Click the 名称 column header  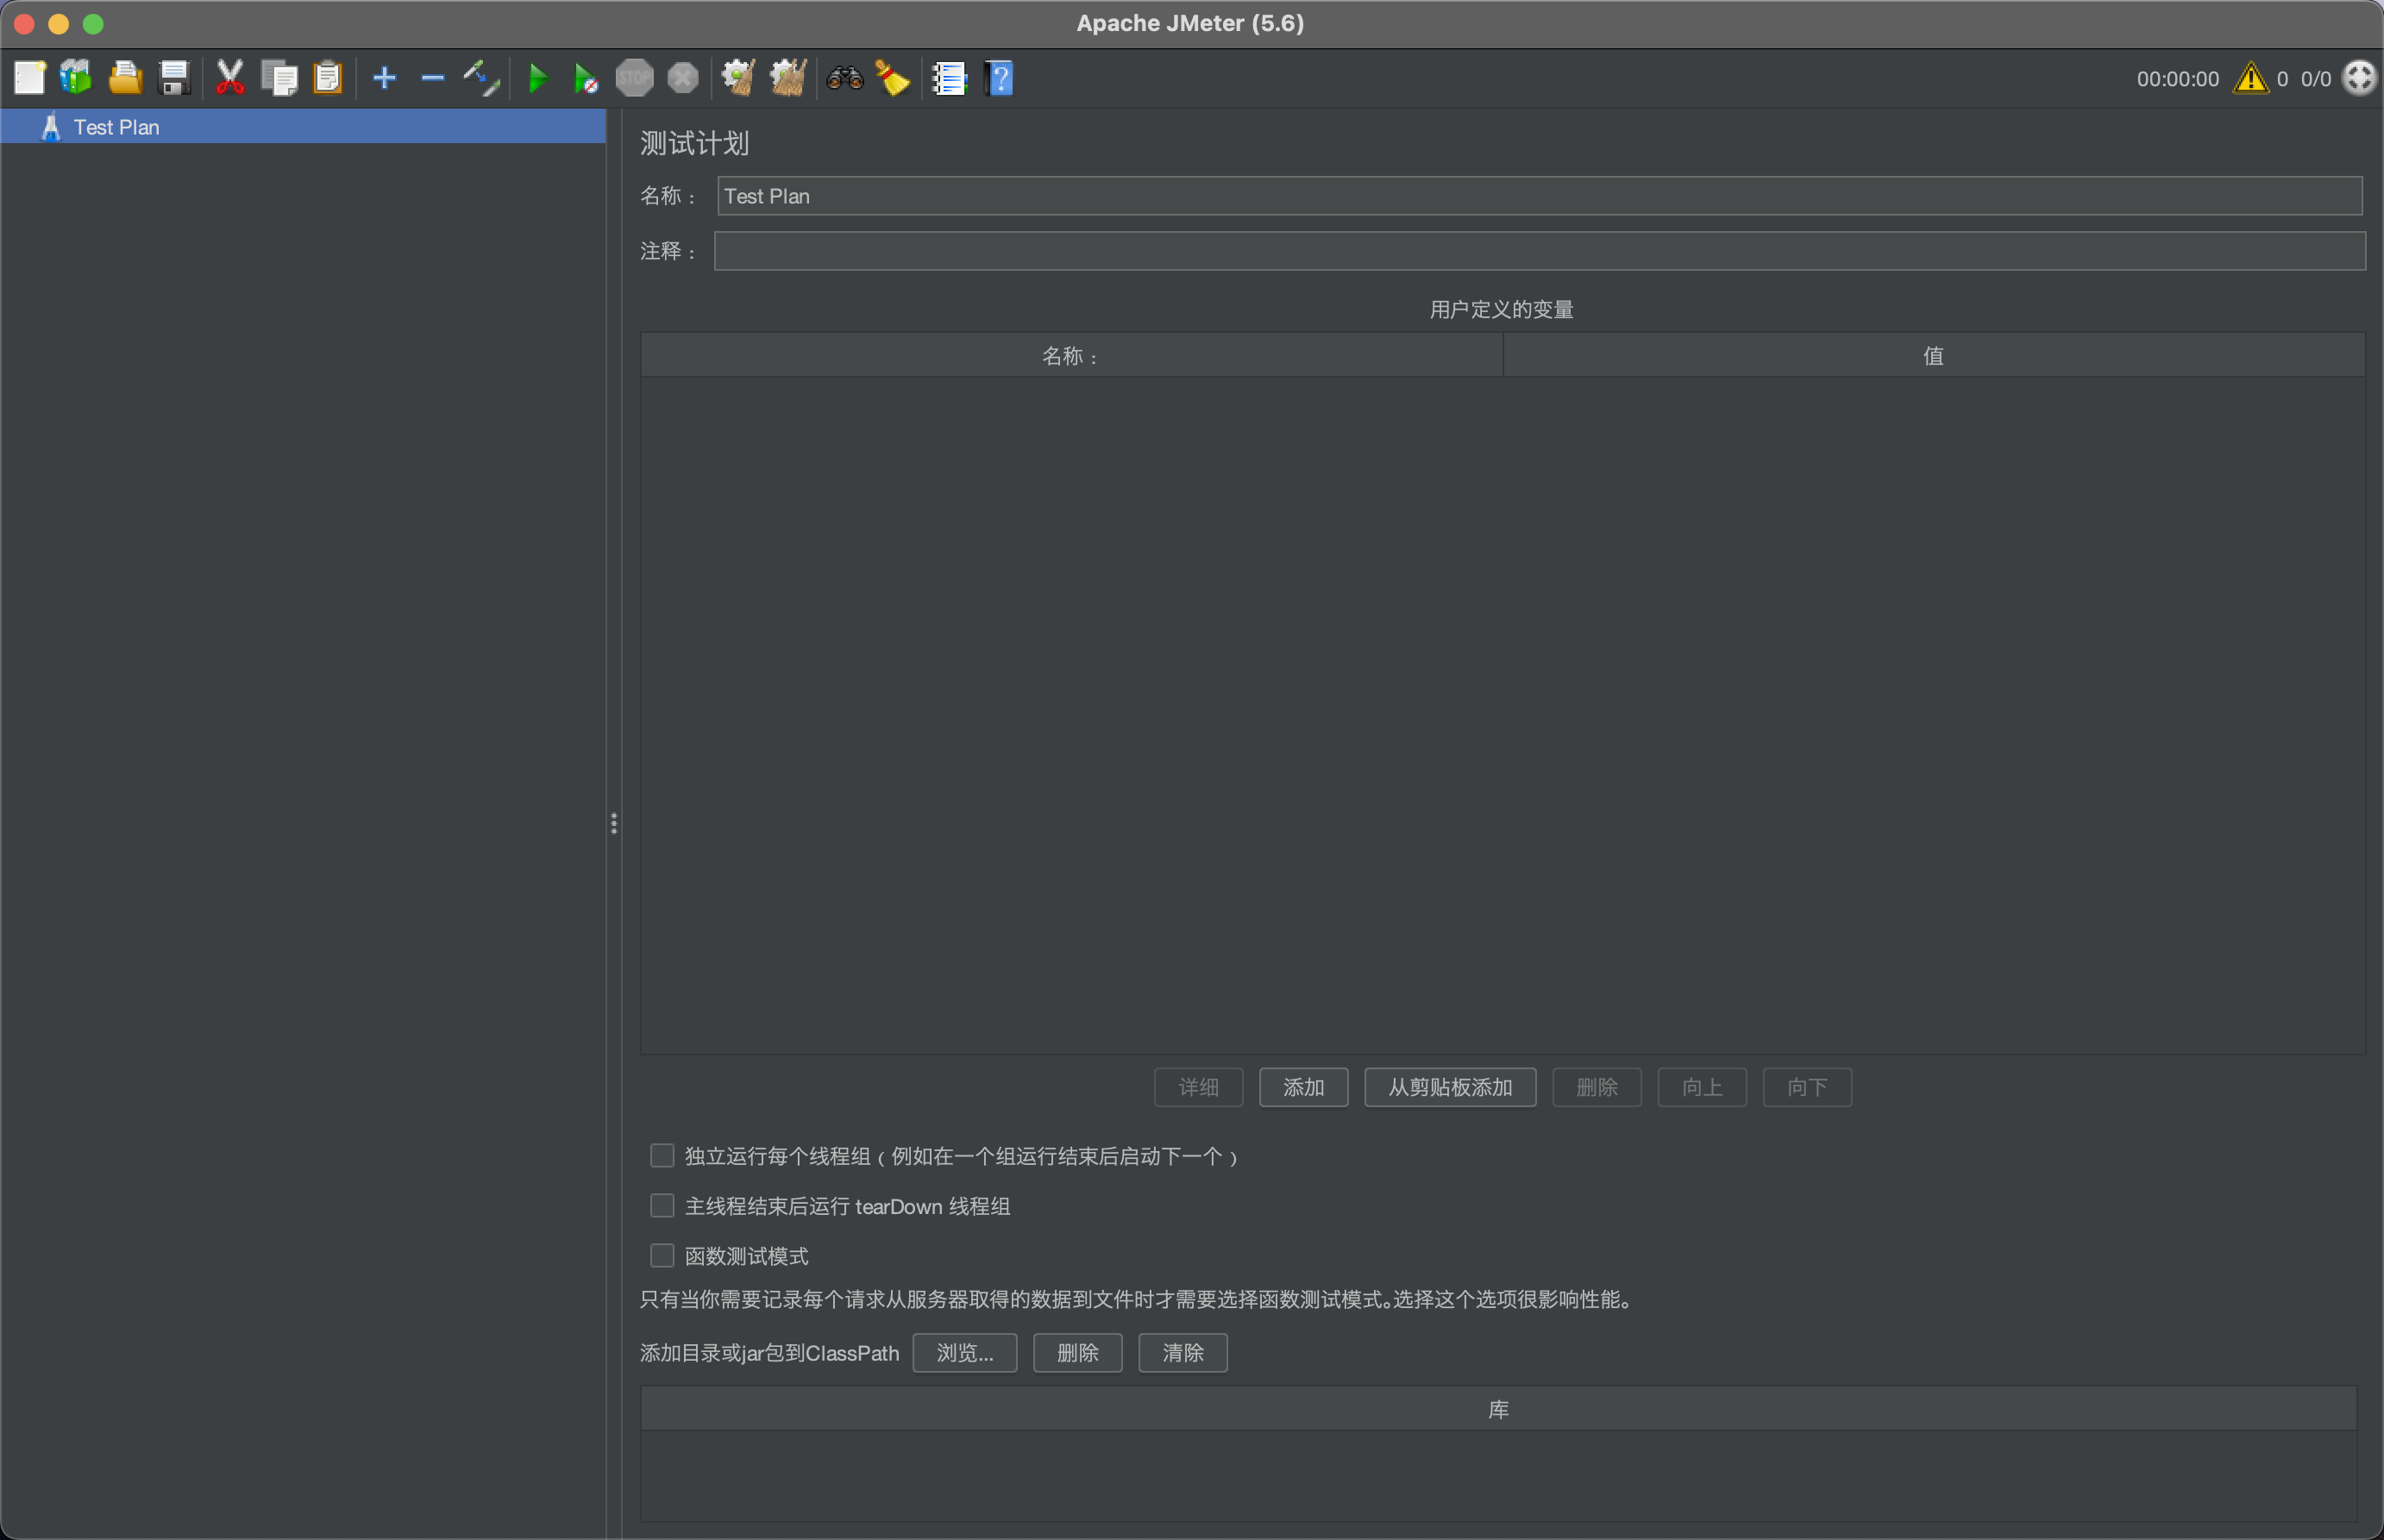(1071, 356)
